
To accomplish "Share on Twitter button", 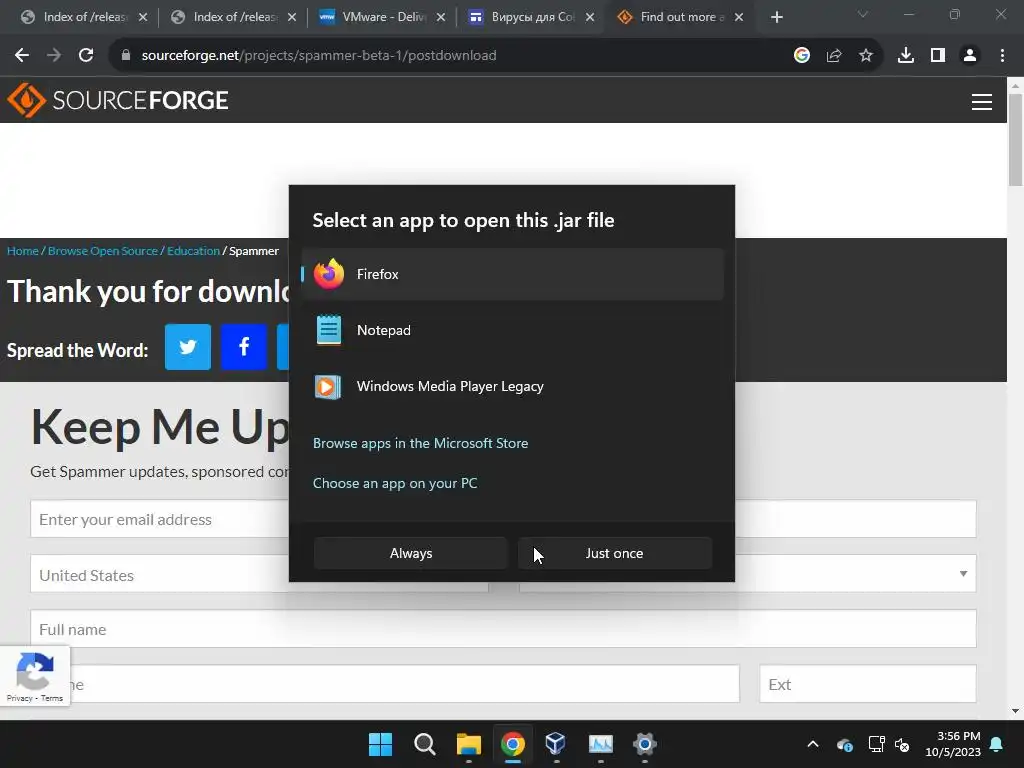I will pos(188,347).
